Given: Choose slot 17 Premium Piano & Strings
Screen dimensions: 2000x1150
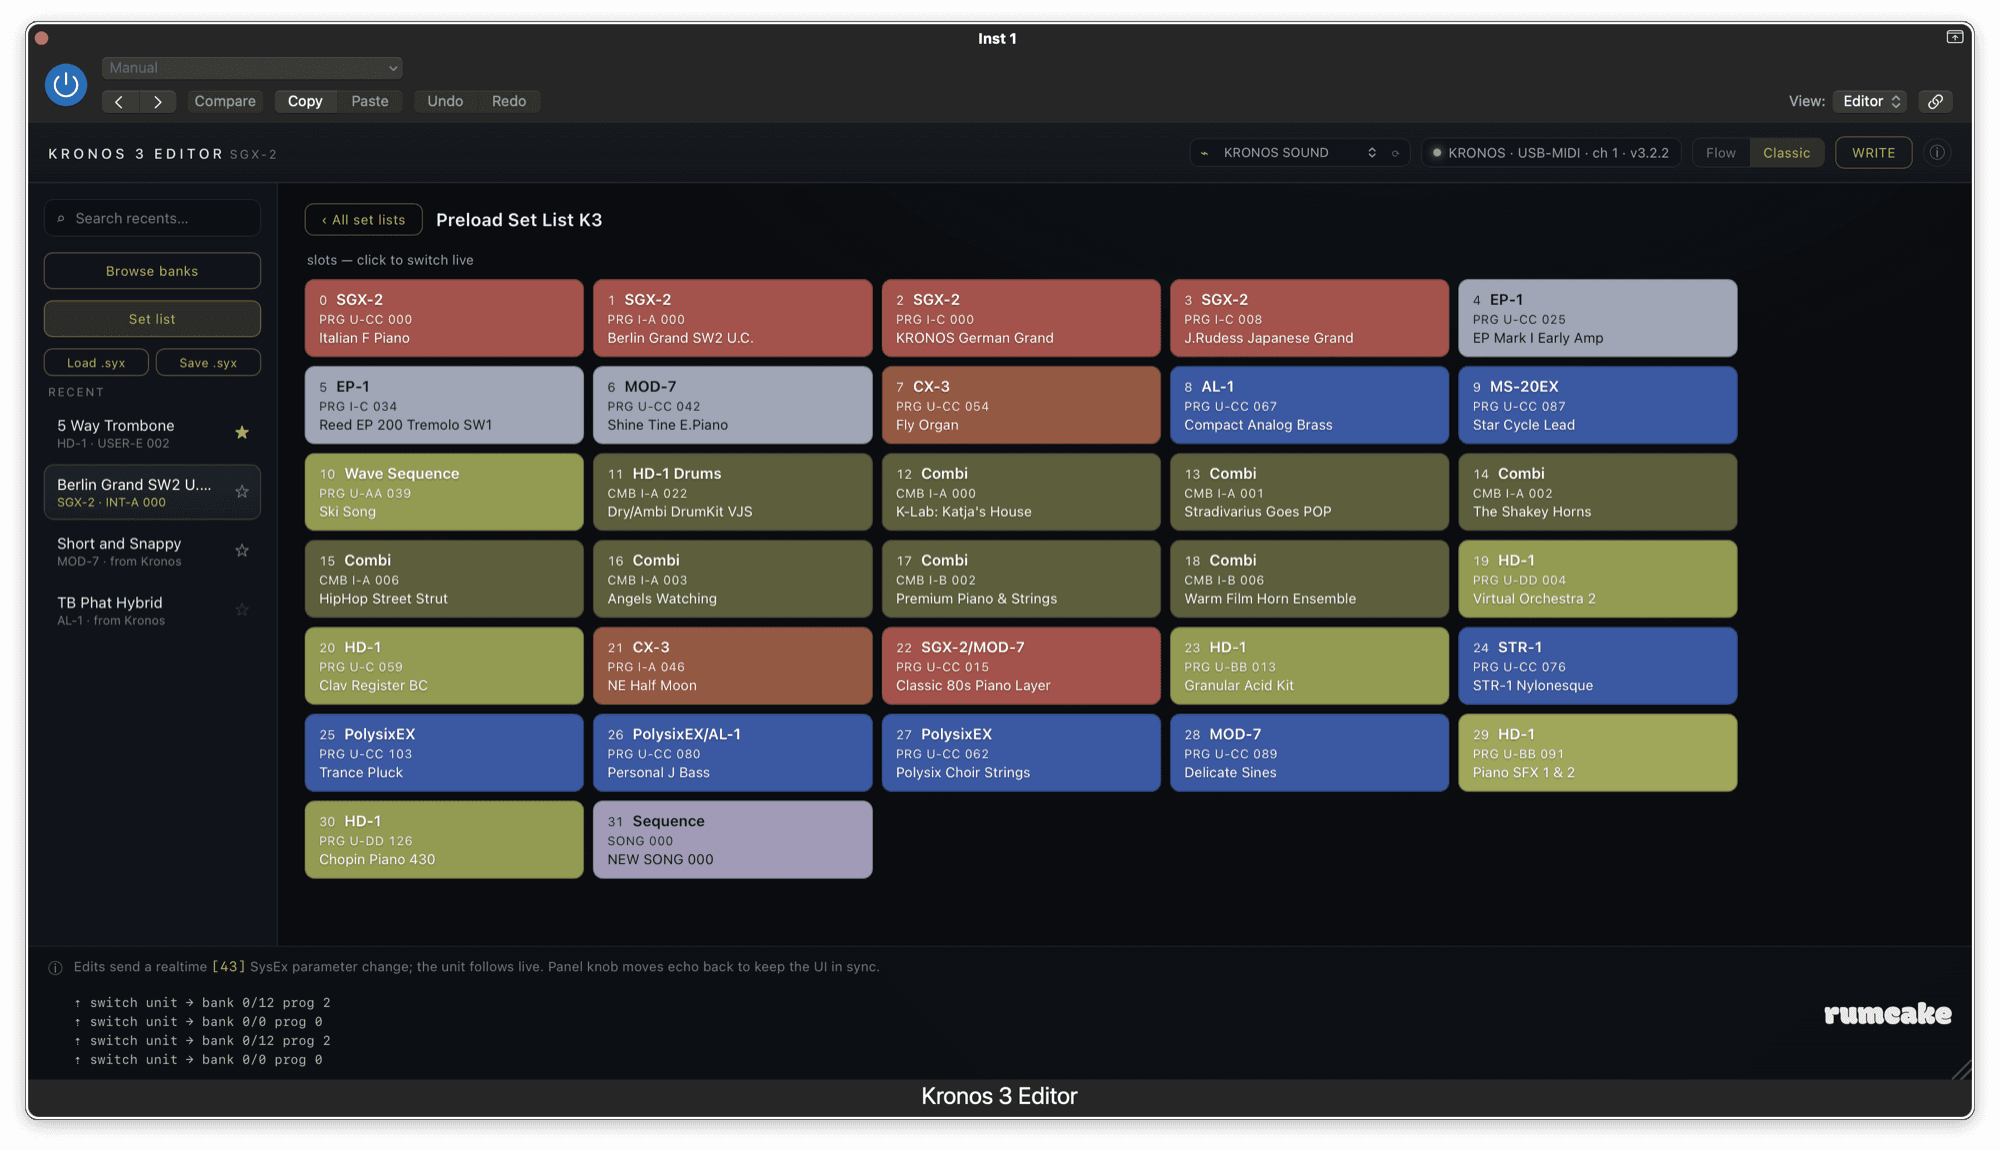Looking at the screenshot, I should coord(1021,579).
